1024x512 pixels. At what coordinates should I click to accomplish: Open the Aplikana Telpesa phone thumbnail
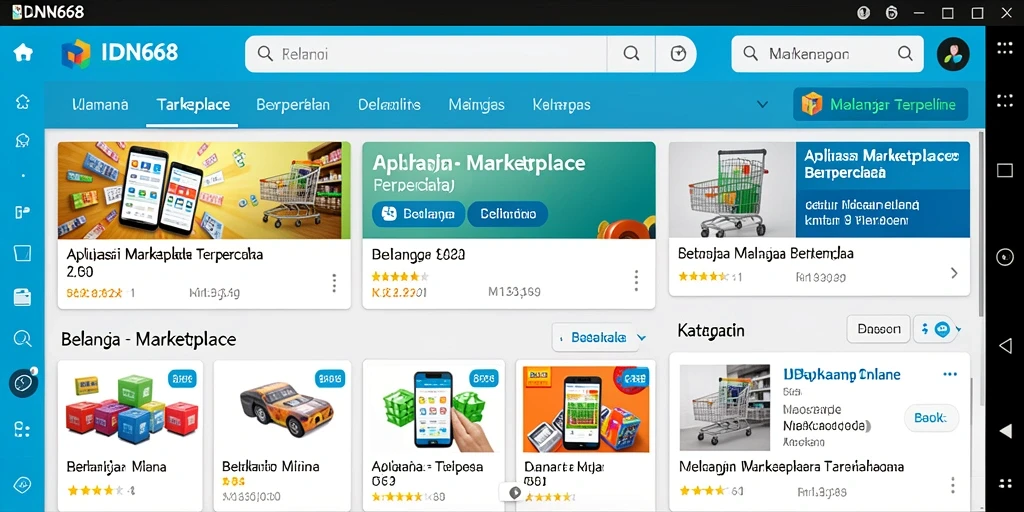pos(434,408)
